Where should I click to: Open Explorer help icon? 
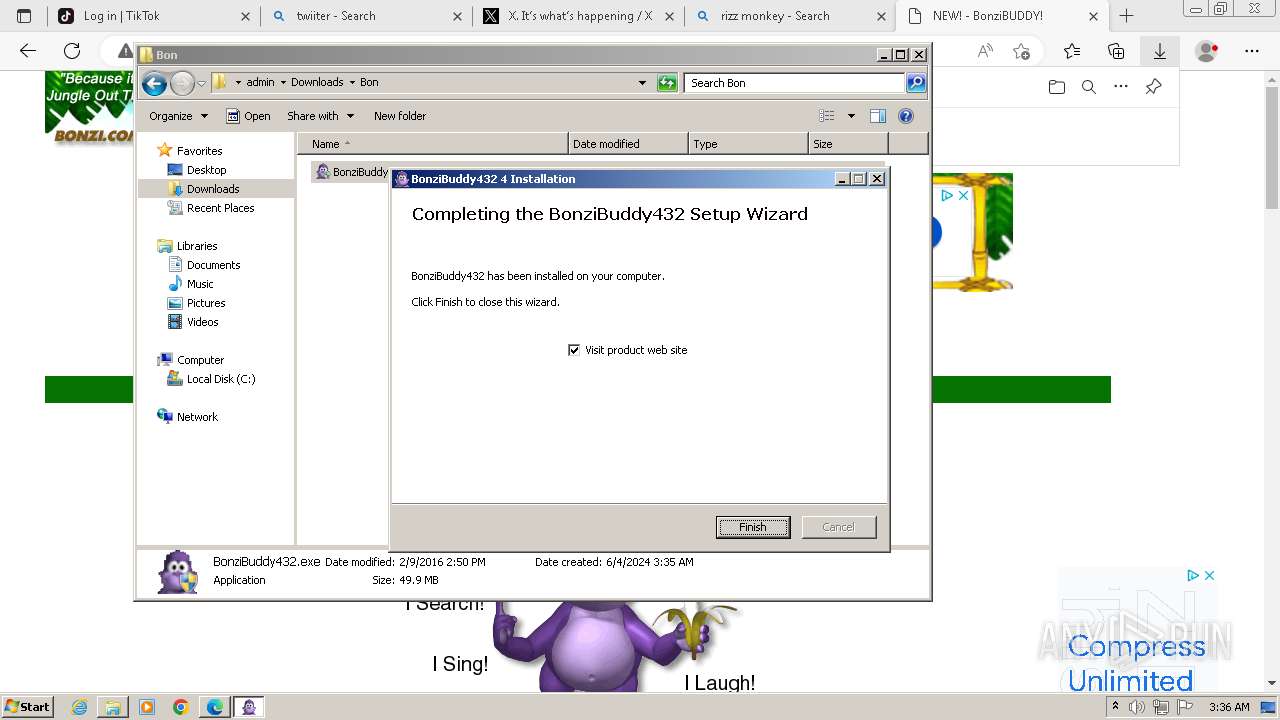pos(906,116)
